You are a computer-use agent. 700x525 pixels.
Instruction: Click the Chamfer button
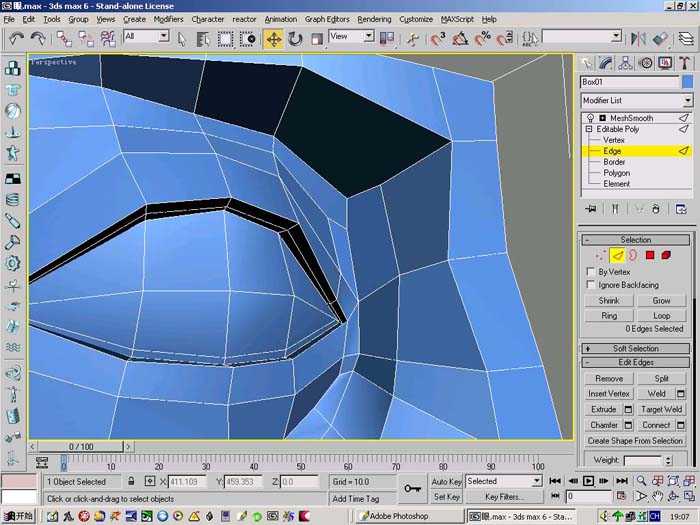pyautogui.click(x=604, y=425)
